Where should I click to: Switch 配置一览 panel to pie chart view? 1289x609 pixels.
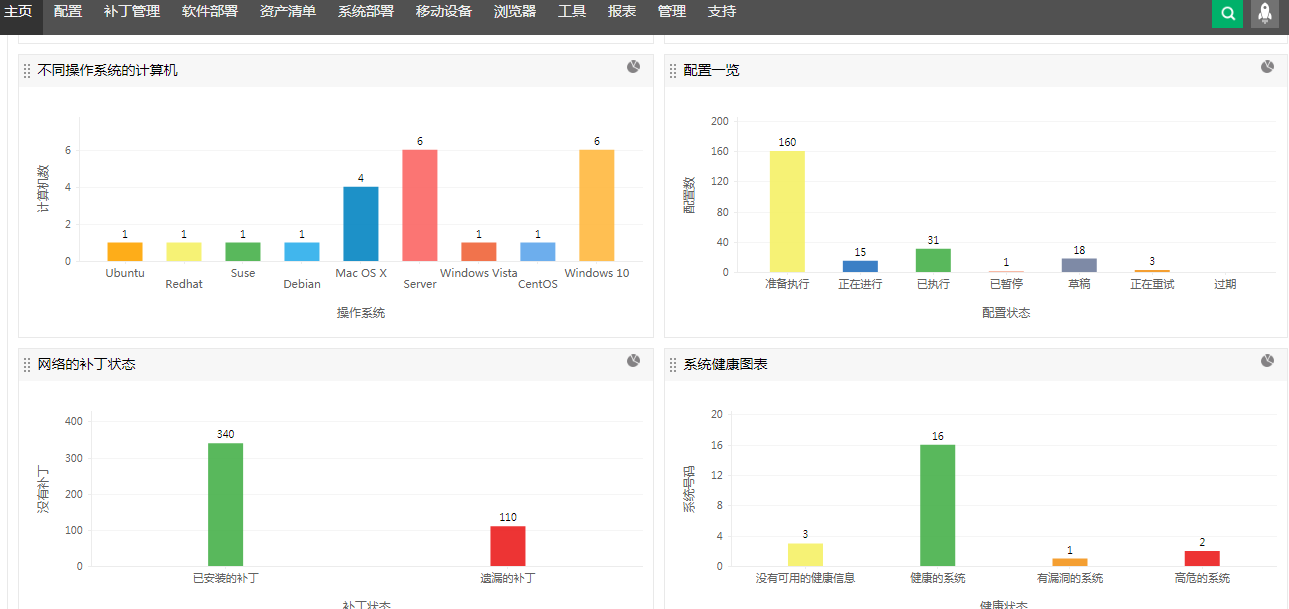tap(1267, 67)
